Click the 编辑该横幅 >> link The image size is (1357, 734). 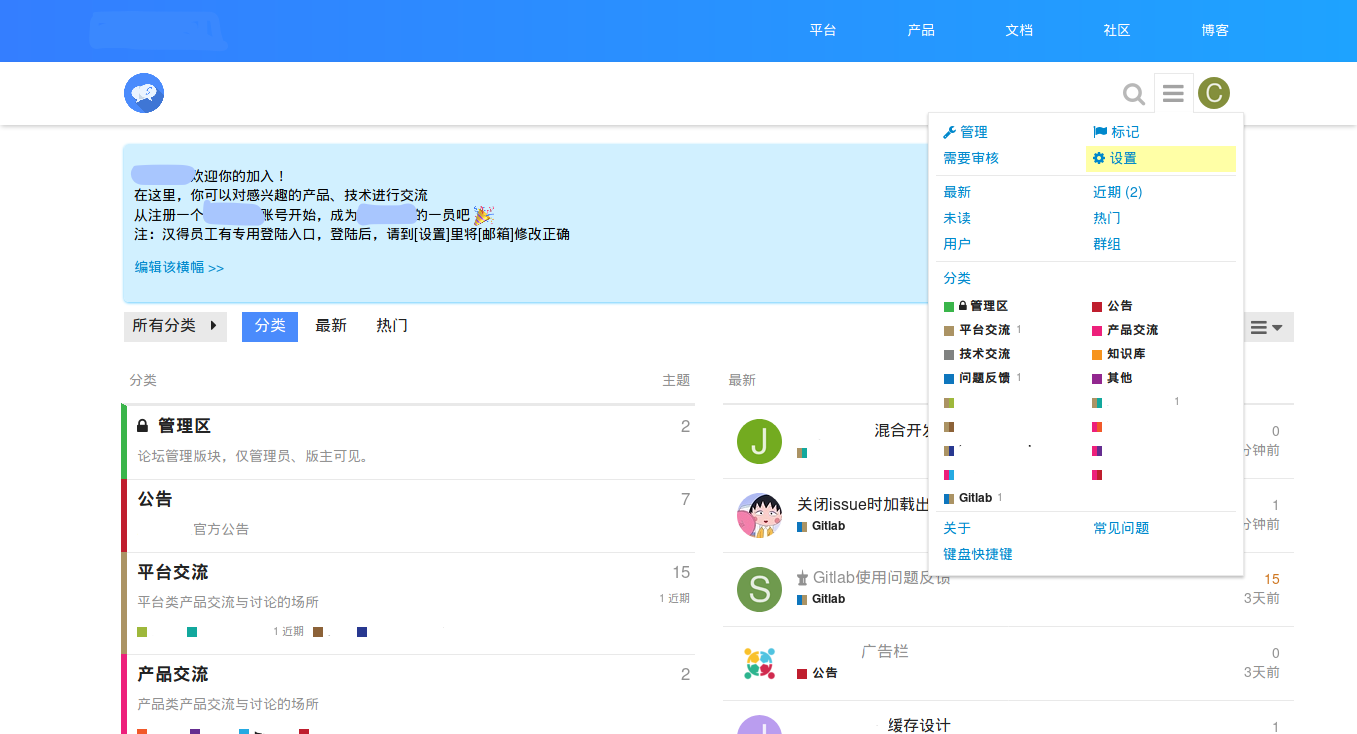pyautogui.click(x=178, y=267)
